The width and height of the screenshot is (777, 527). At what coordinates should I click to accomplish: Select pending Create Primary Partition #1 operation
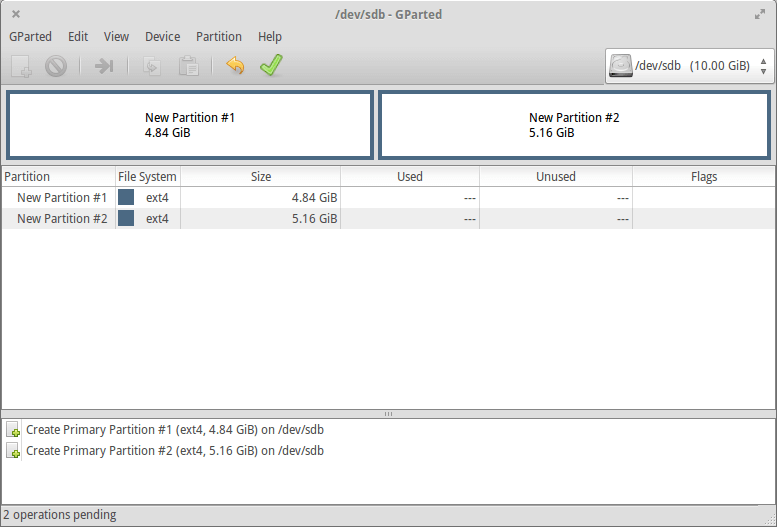click(x=174, y=430)
